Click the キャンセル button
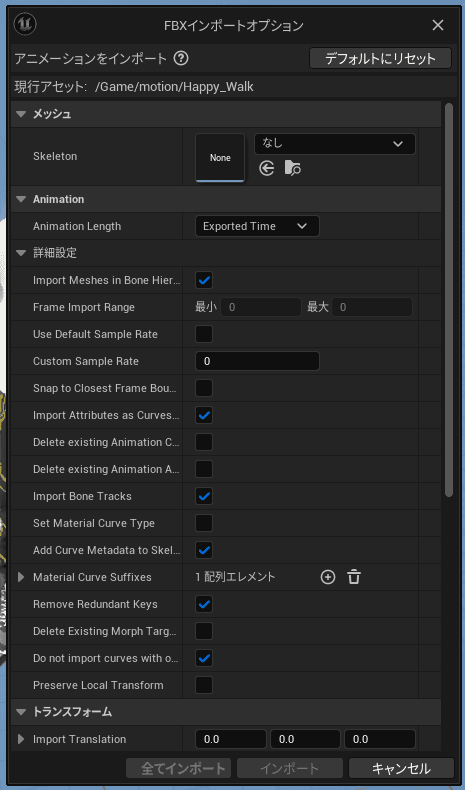 click(x=401, y=768)
